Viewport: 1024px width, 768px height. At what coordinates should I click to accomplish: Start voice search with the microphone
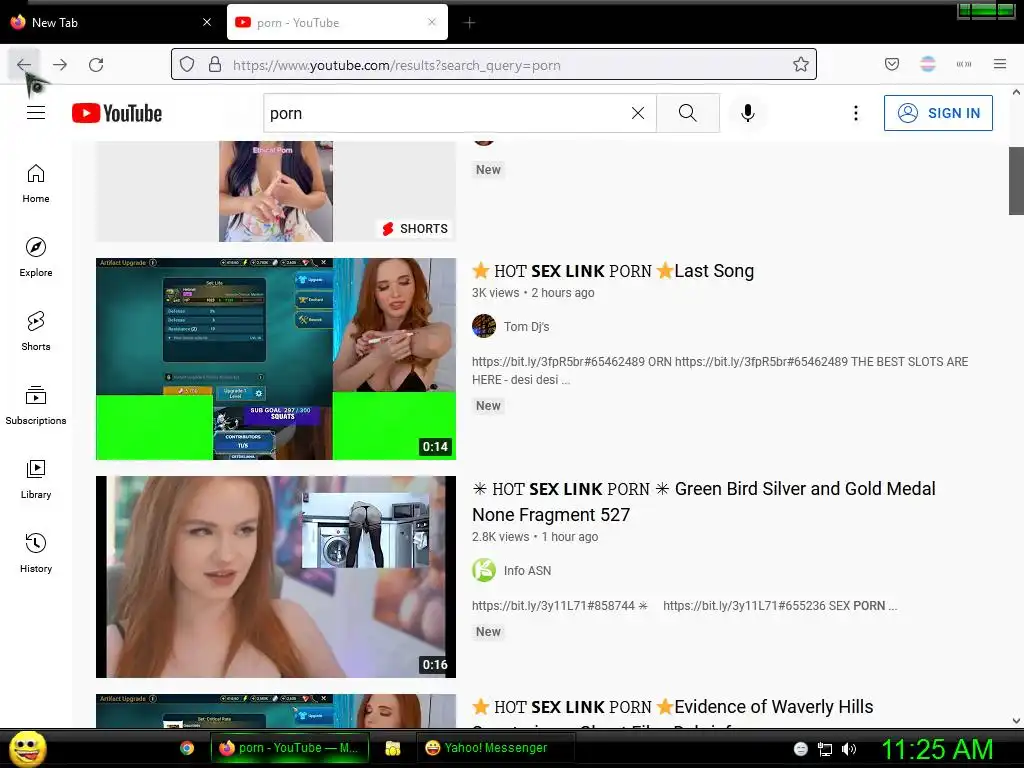[x=748, y=113]
